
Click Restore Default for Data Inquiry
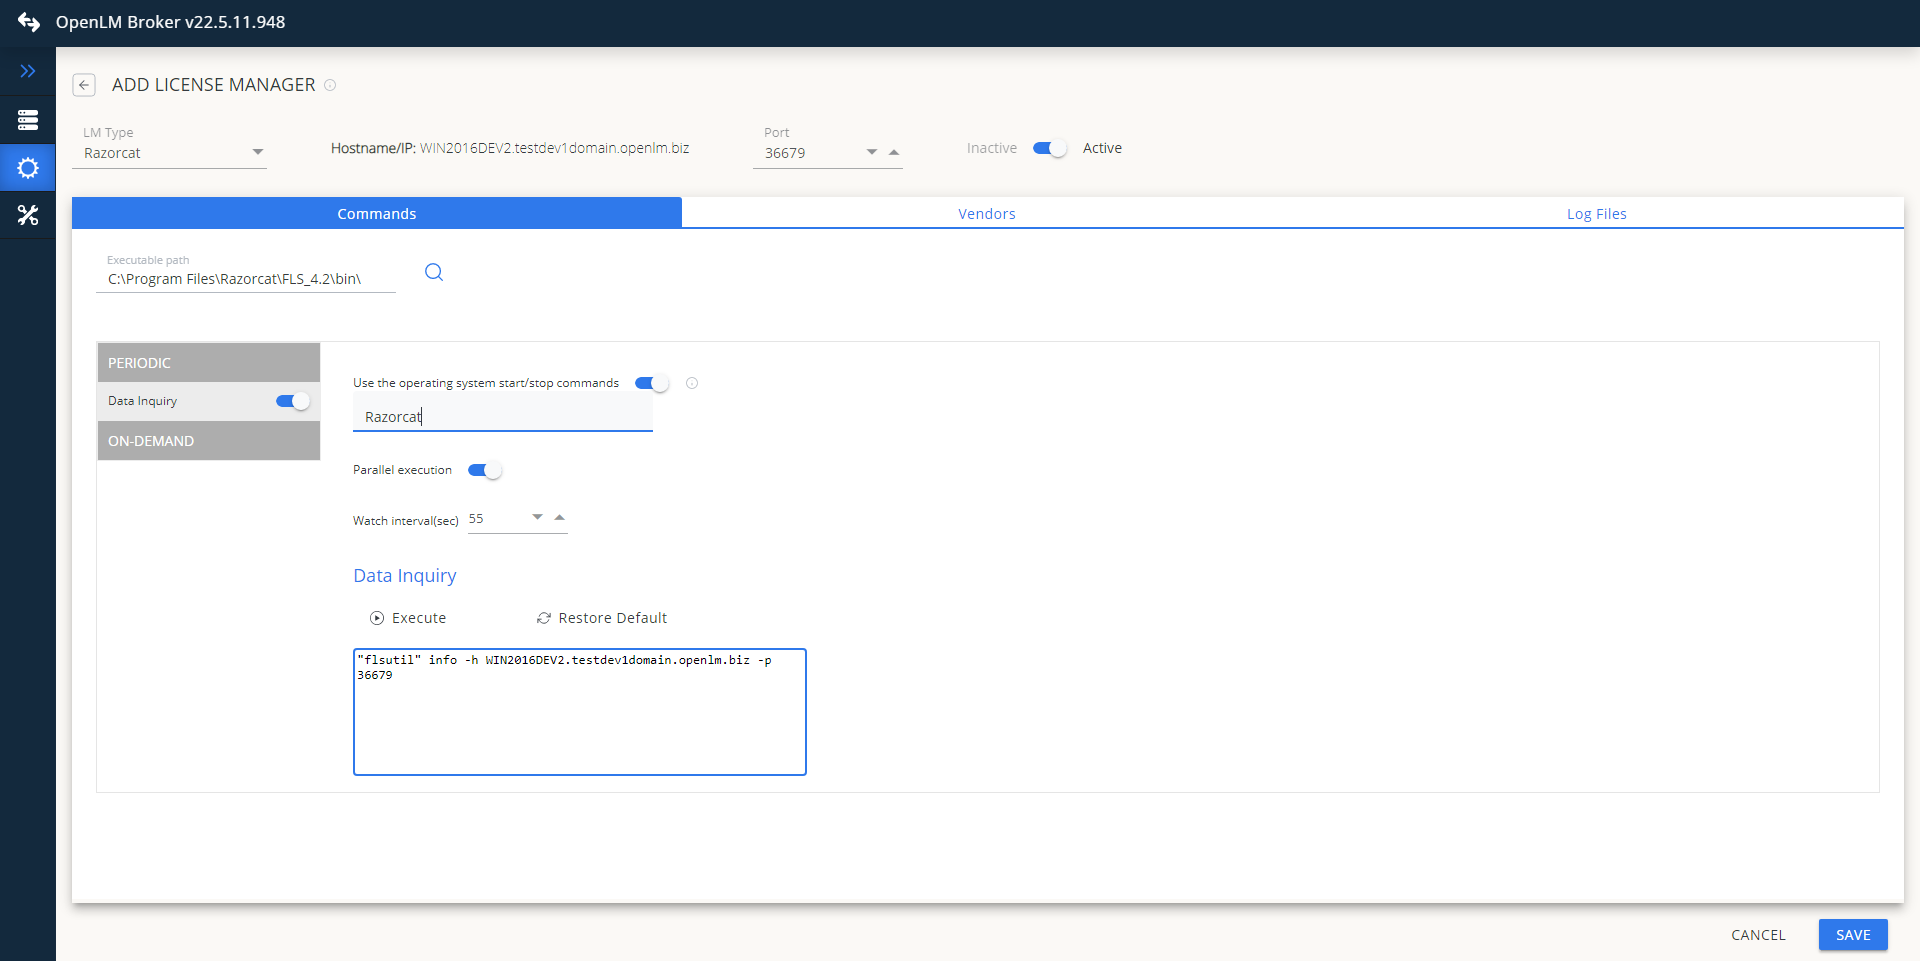pyautogui.click(x=602, y=618)
